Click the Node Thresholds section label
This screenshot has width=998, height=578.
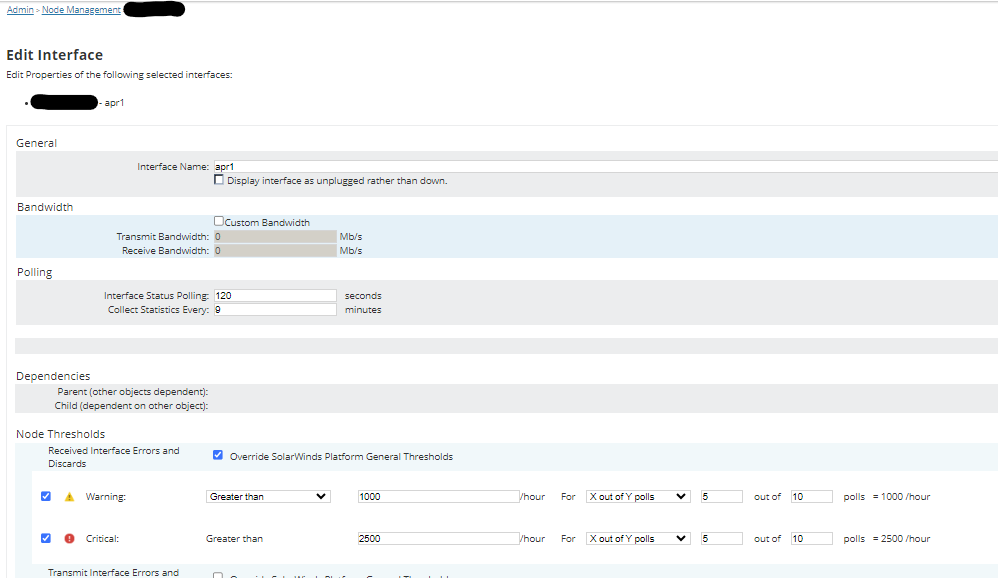point(60,434)
